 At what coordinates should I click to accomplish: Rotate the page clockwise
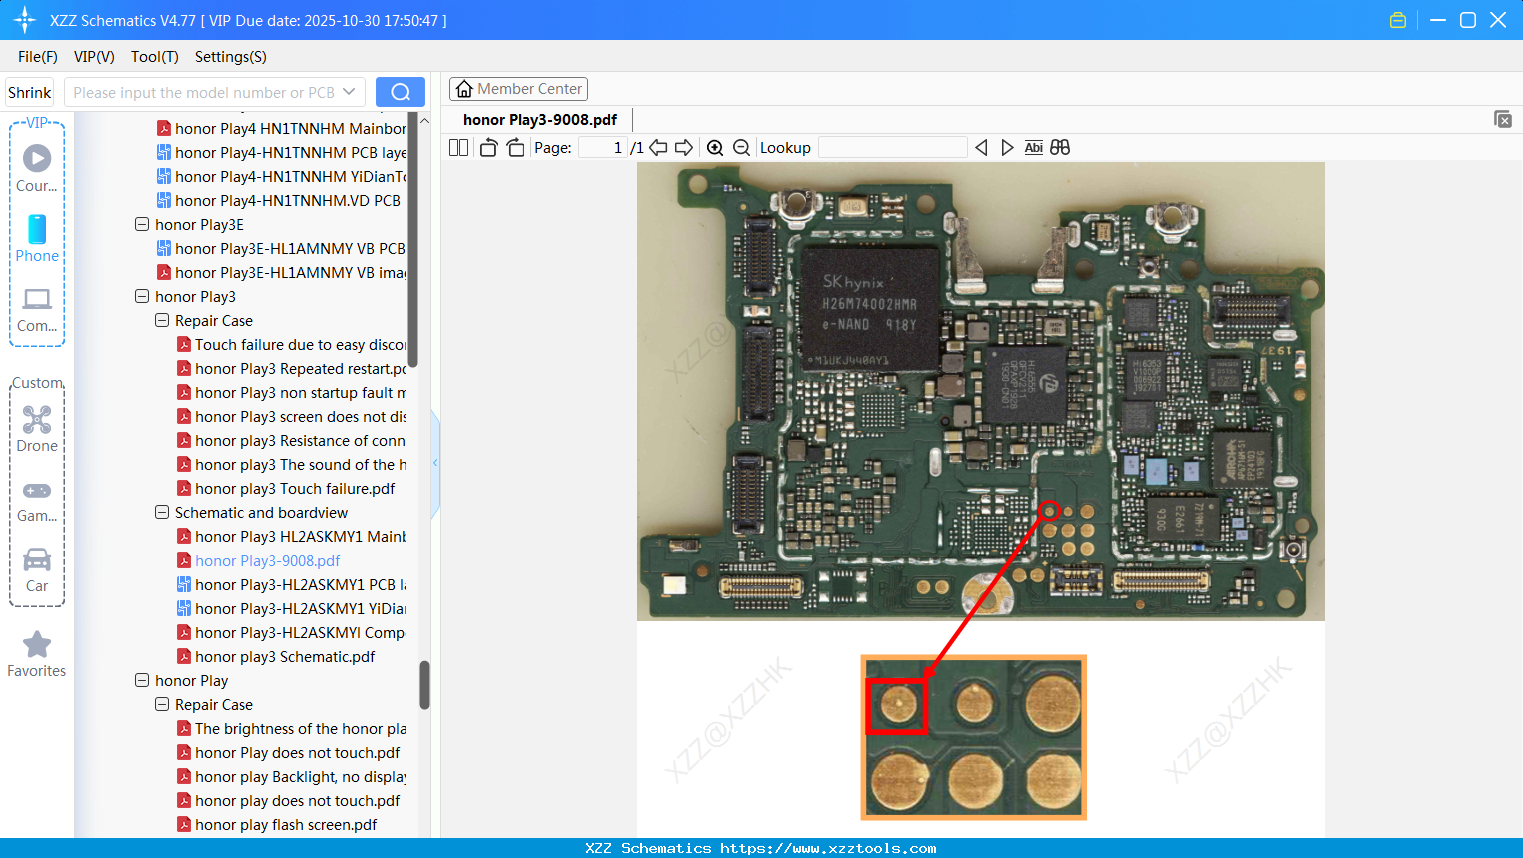pyautogui.click(x=516, y=148)
